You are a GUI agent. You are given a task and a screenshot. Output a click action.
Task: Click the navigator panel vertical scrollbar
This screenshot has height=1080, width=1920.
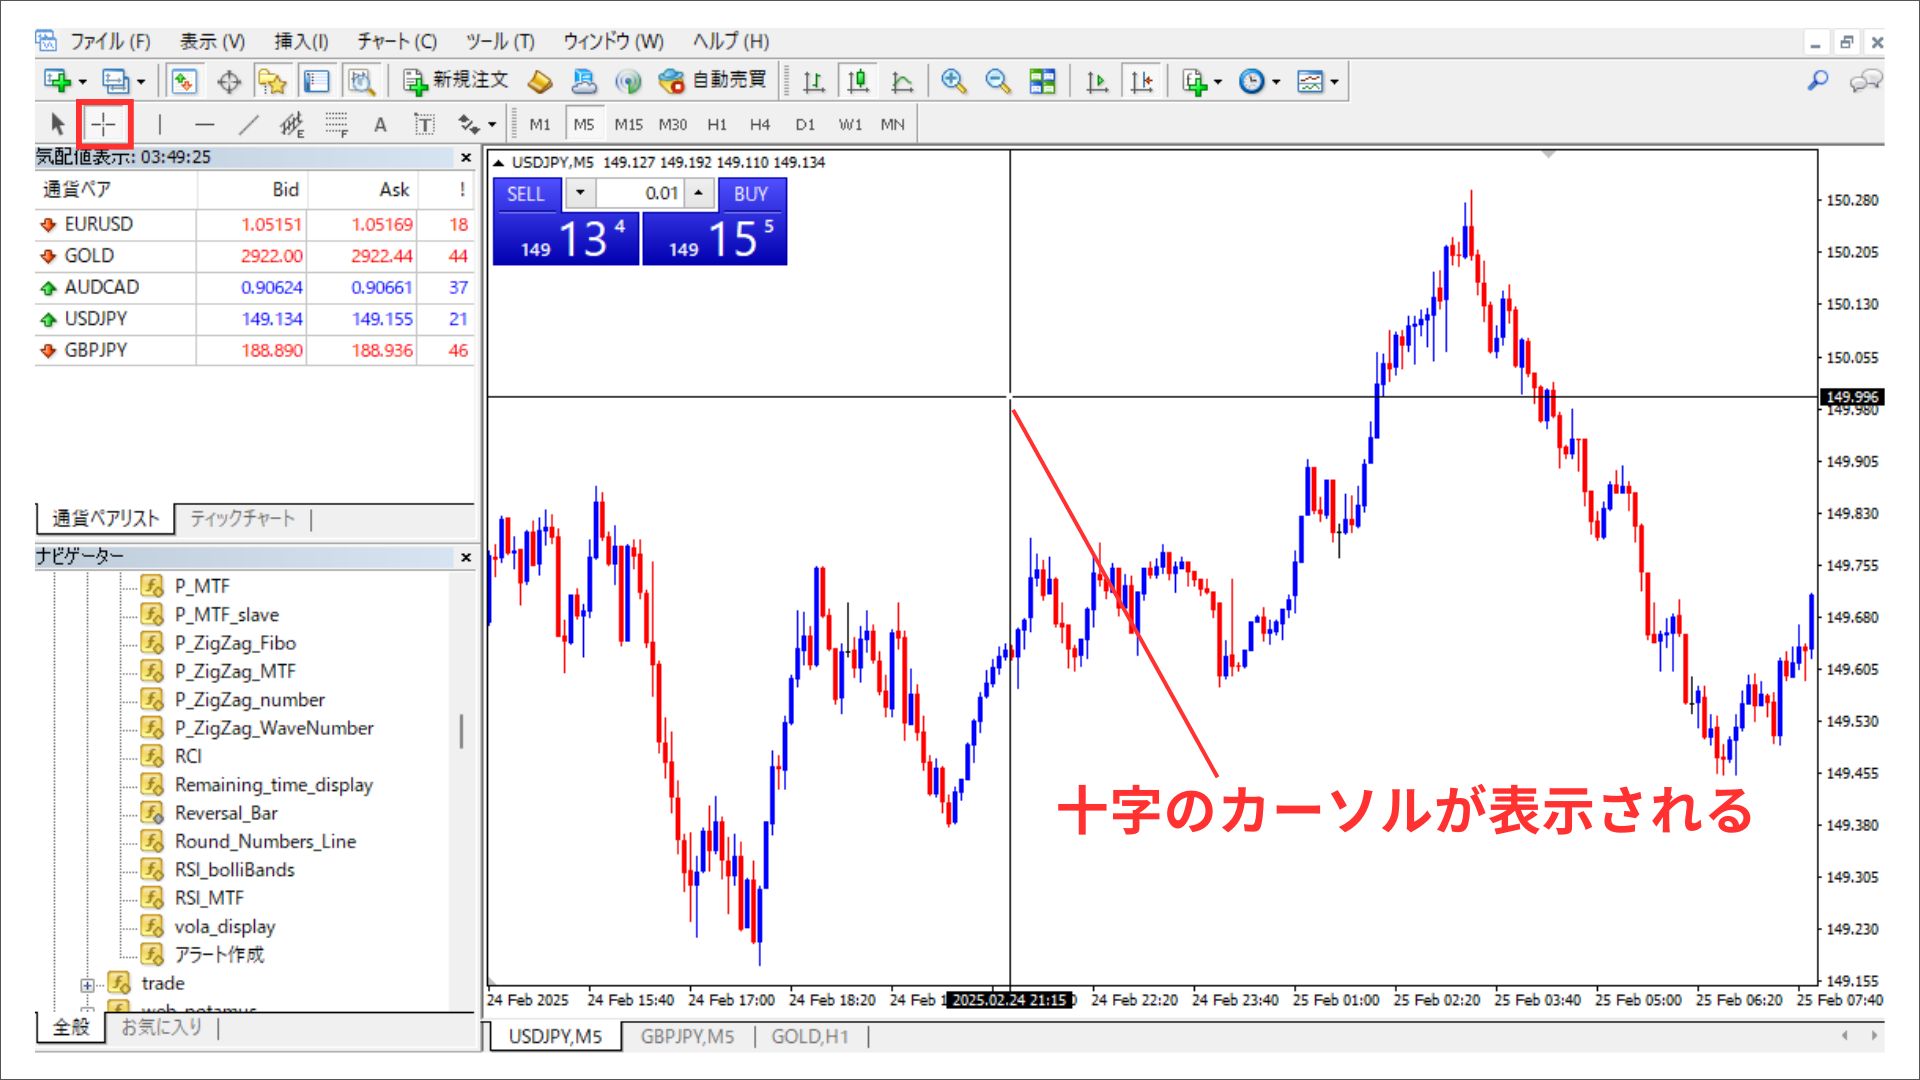pos(461,731)
